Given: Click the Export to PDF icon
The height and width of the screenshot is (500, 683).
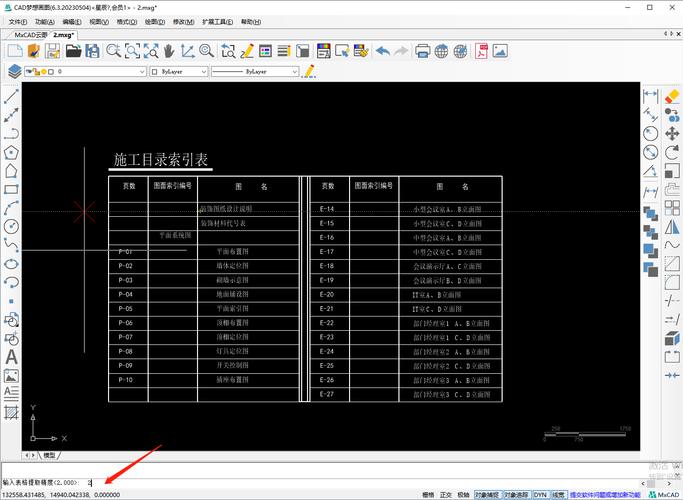Looking at the screenshot, I should click(482, 50).
